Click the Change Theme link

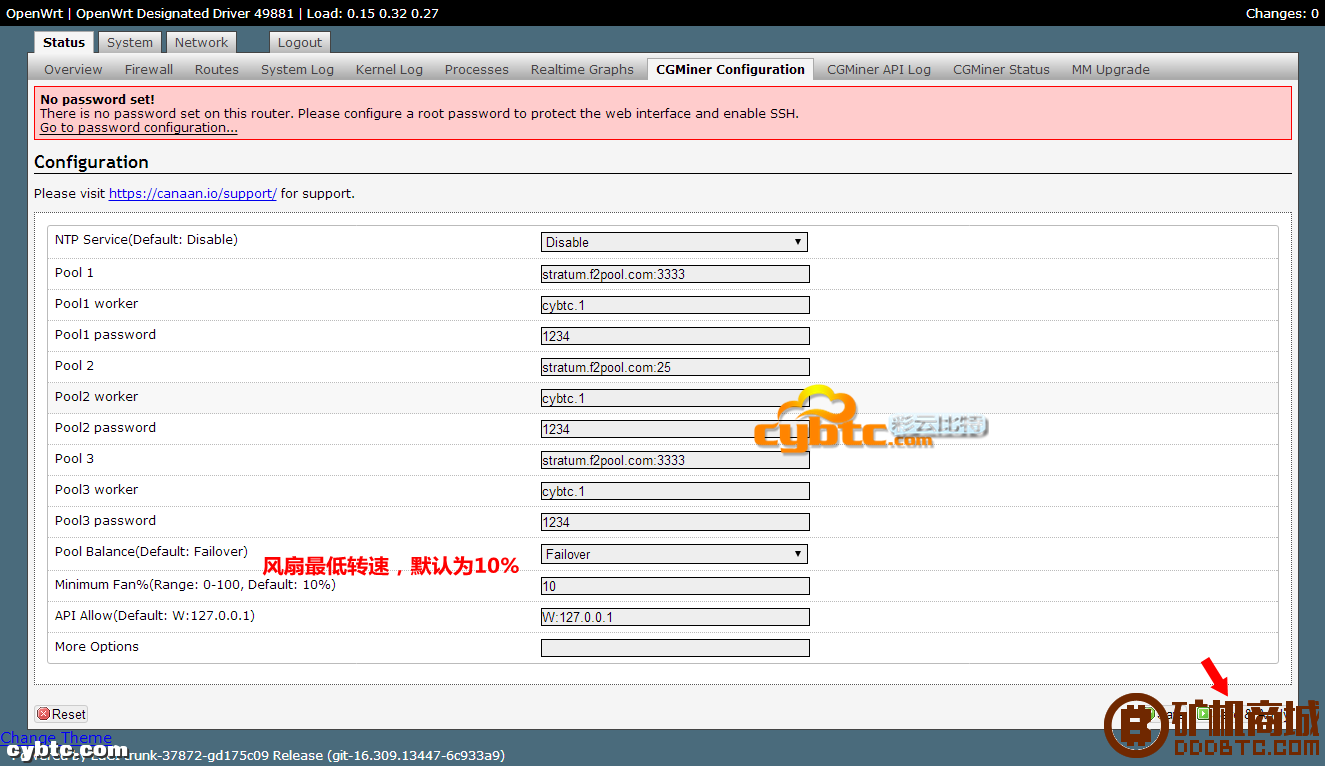tap(56, 738)
